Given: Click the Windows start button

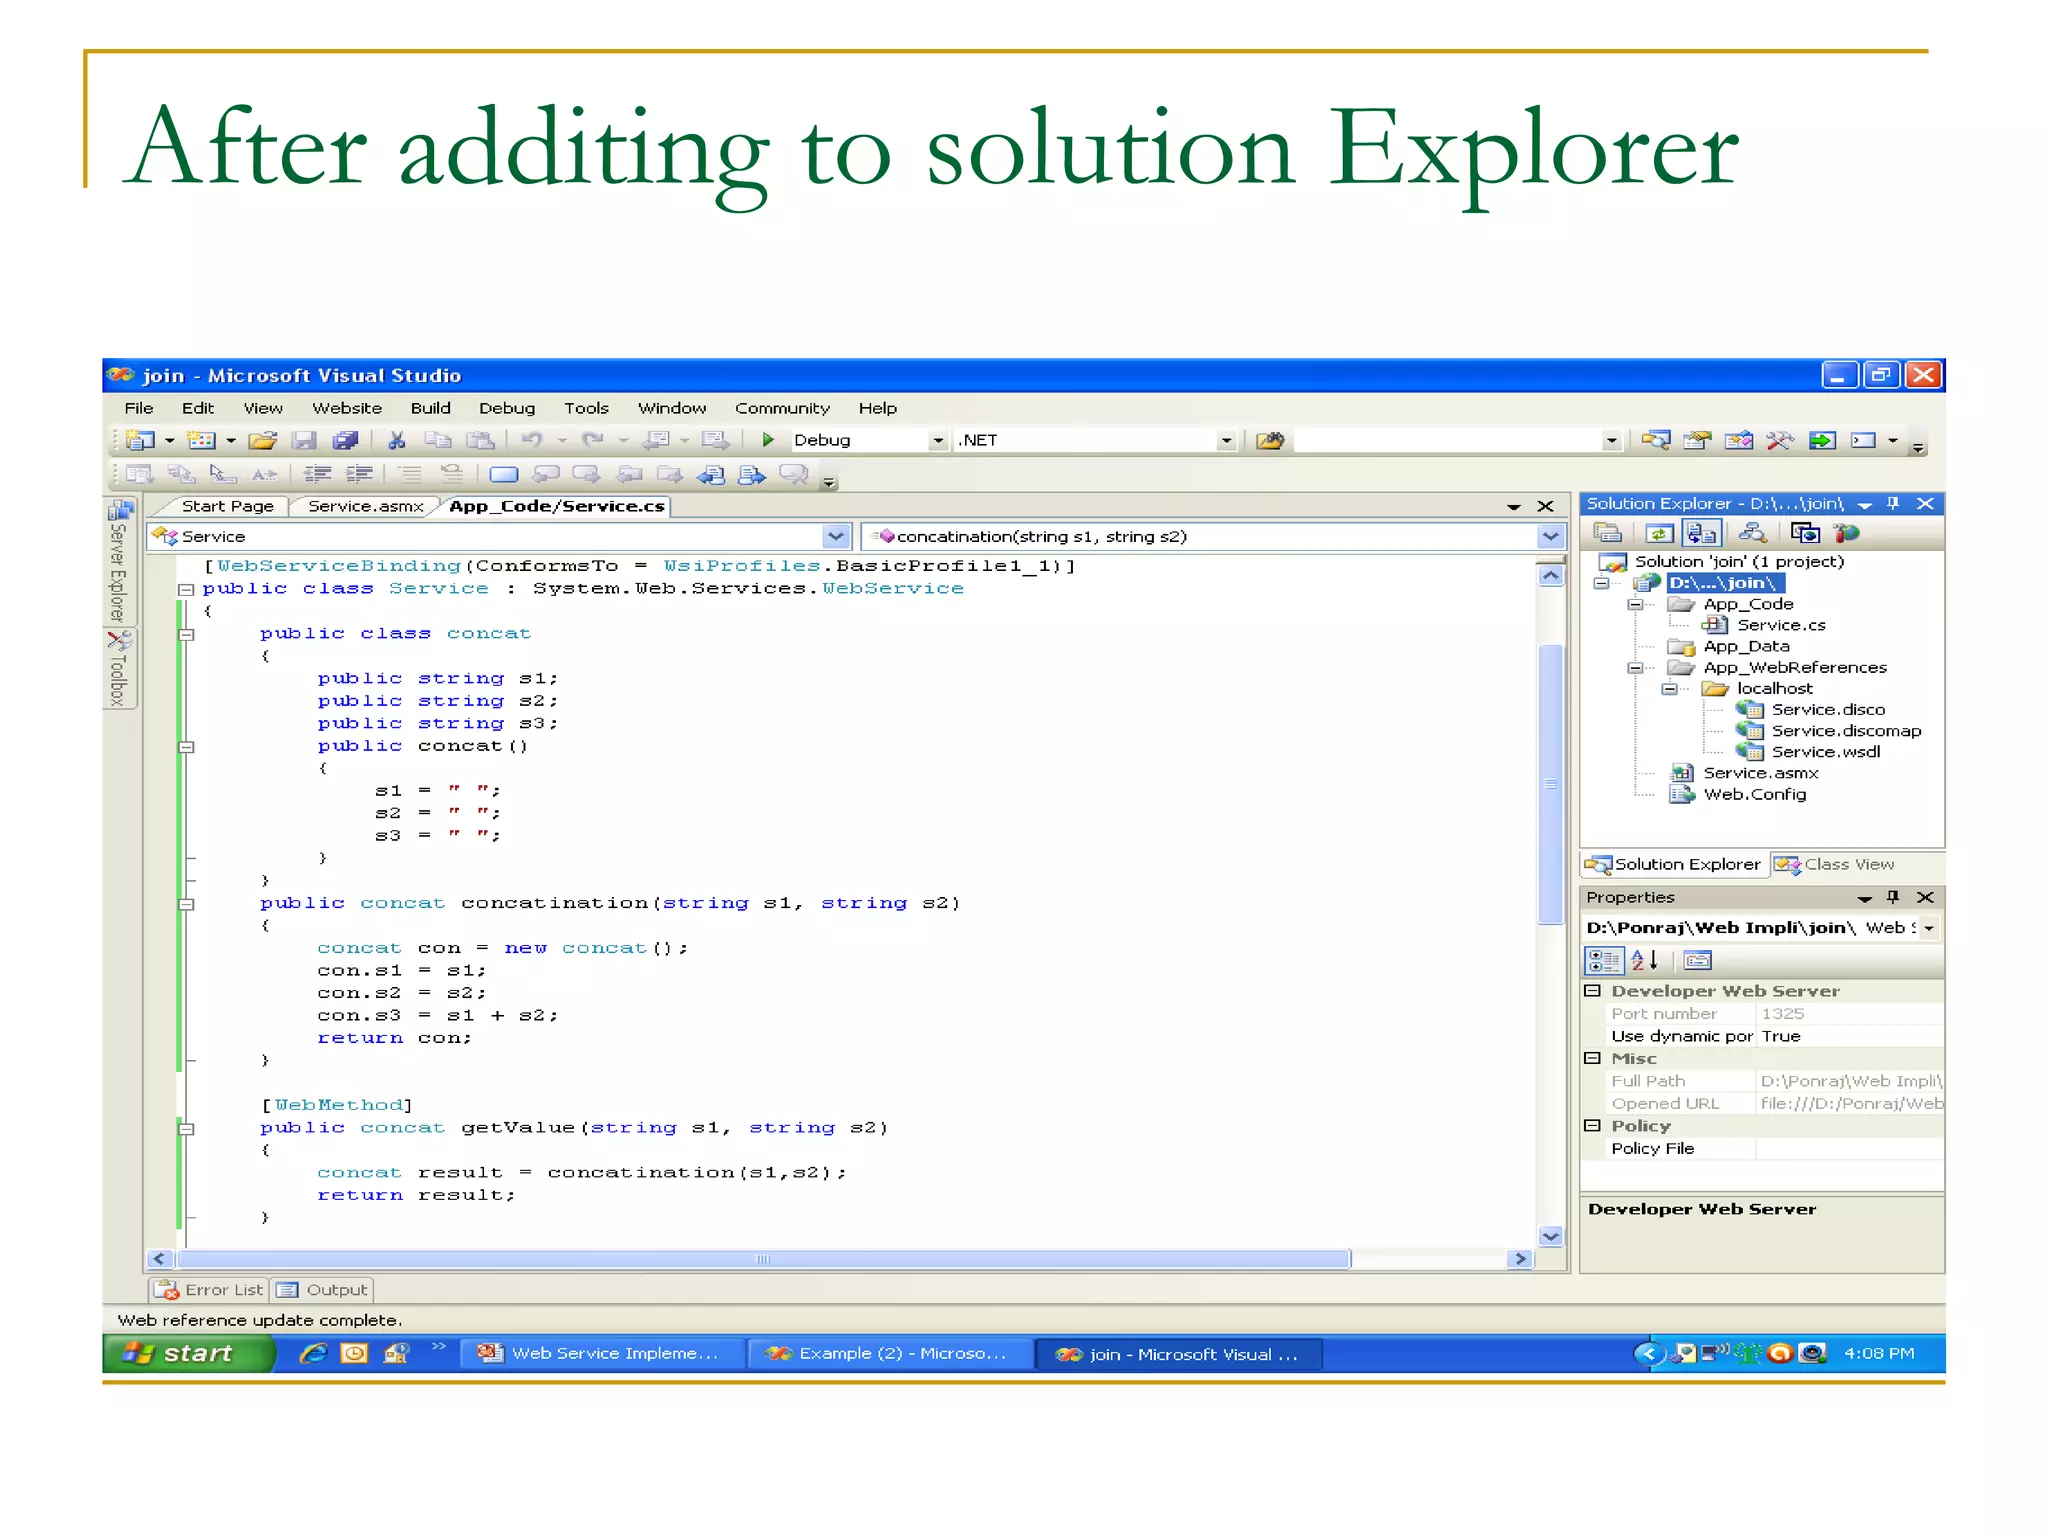Looking at the screenshot, I should 187,1354.
